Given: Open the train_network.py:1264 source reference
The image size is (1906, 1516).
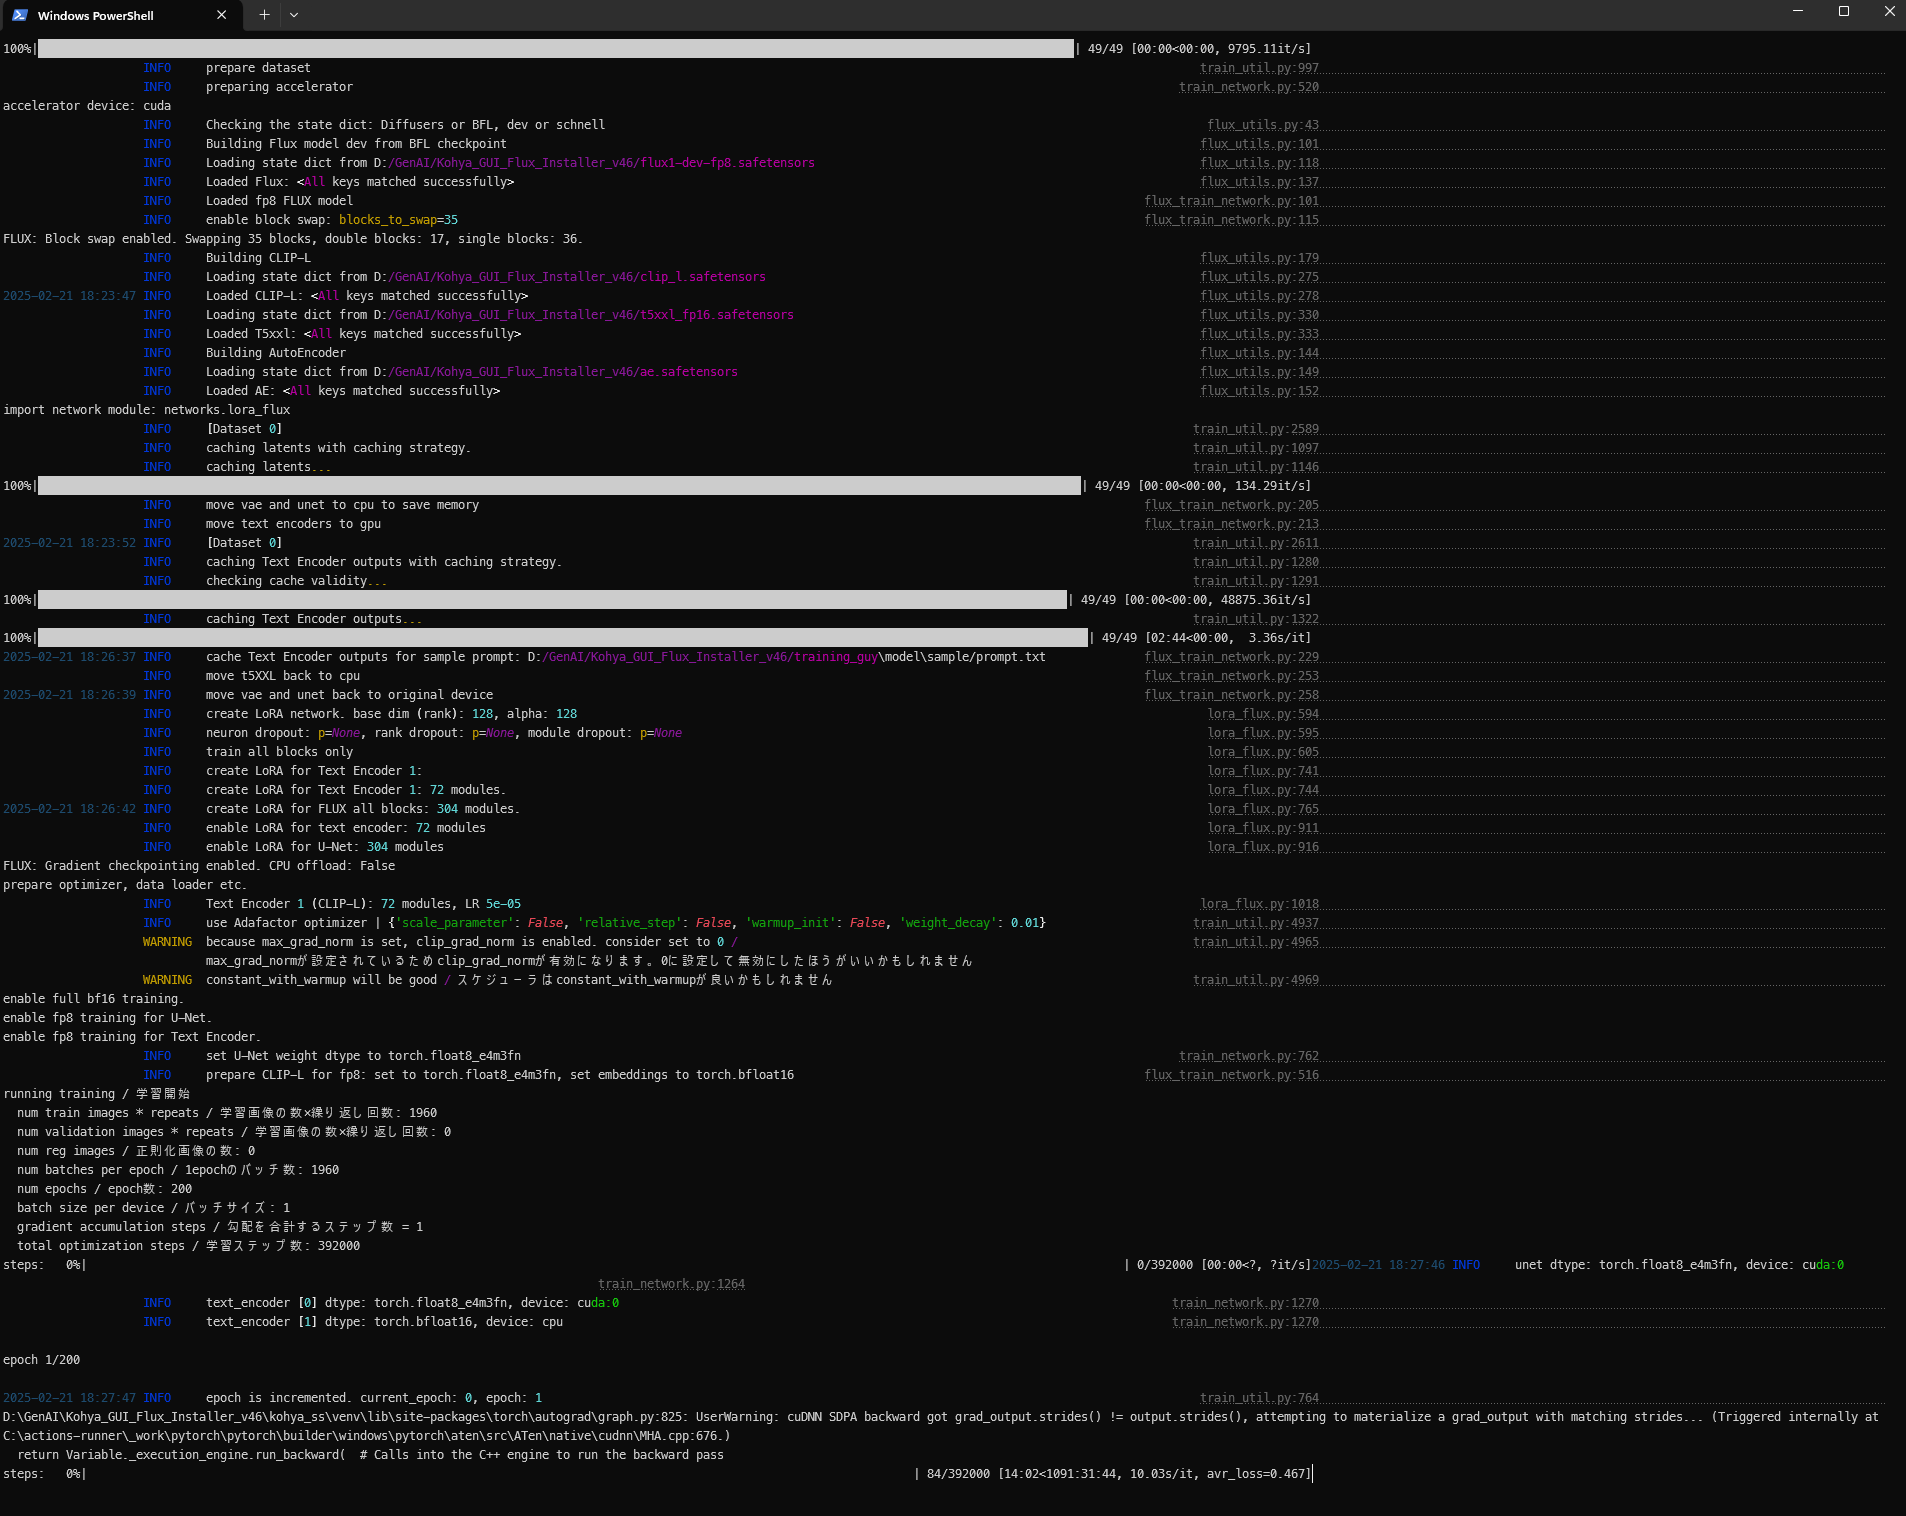Looking at the screenshot, I should (671, 1284).
